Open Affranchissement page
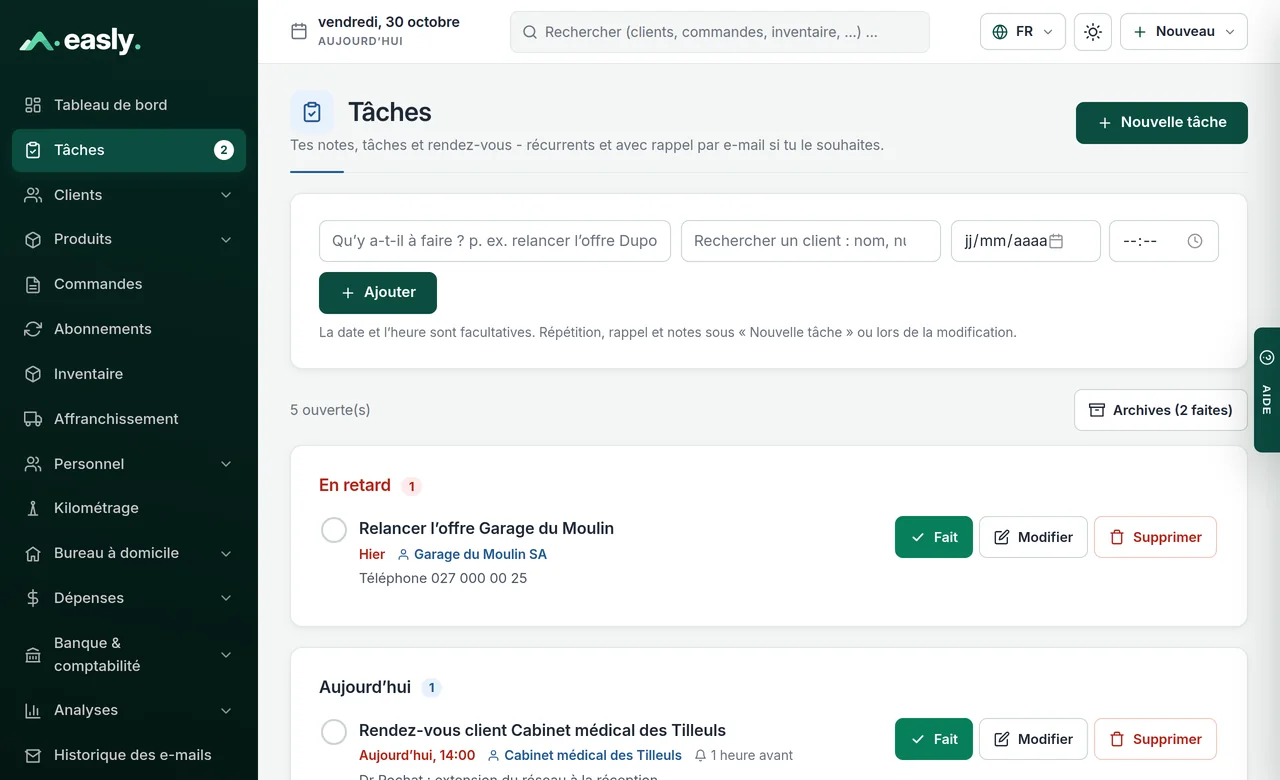The image size is (1280, 780). (x=129, y=419)
